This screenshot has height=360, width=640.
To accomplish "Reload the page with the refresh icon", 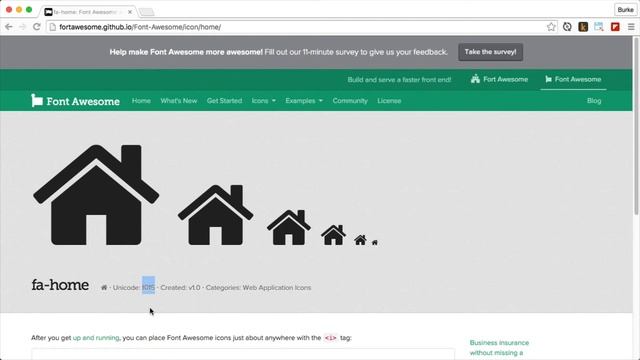I will (36, 27).
